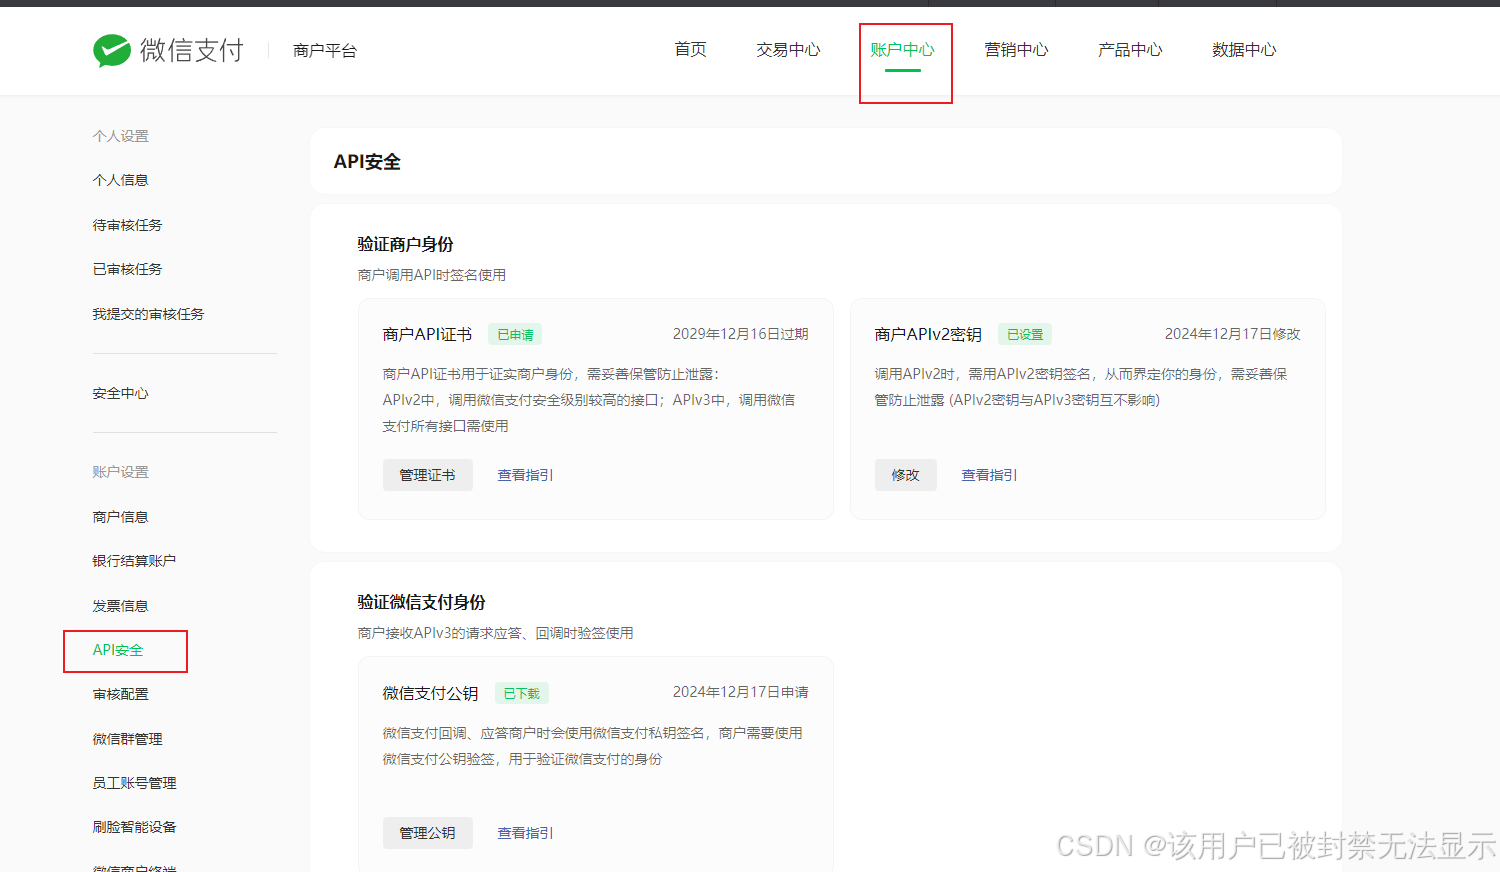Click the 微信支付公钥 card title
The image size is (1500, 872).
(x=431, y=693)
